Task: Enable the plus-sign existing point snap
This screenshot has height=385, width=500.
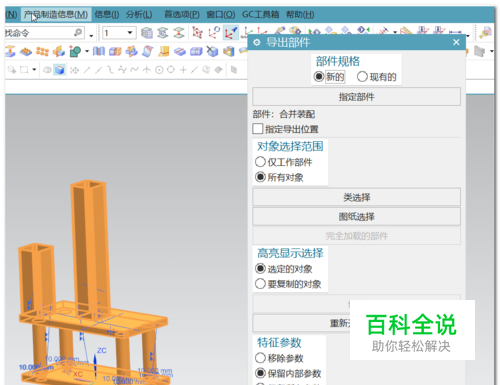Action: click(x=183, y=70)
